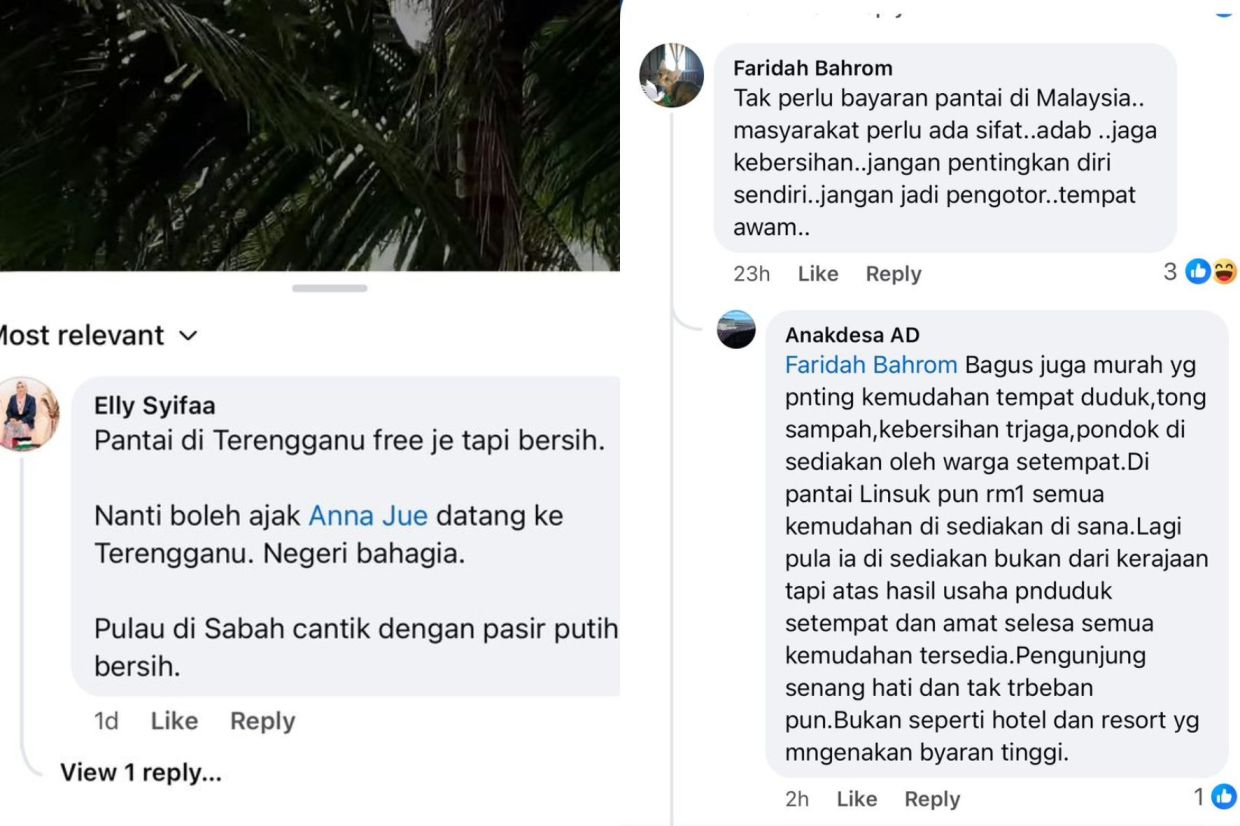Viewport: 1240px width, 826px height.
Task: Click the laughing emoji reaction icon
Action: 1225,271
